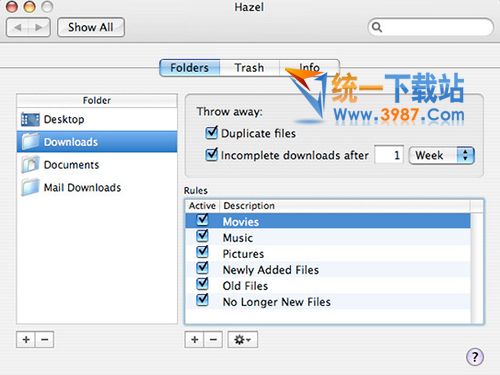Click the Description column header
Viewport: 500px width, 375px height.
point(345,206)
